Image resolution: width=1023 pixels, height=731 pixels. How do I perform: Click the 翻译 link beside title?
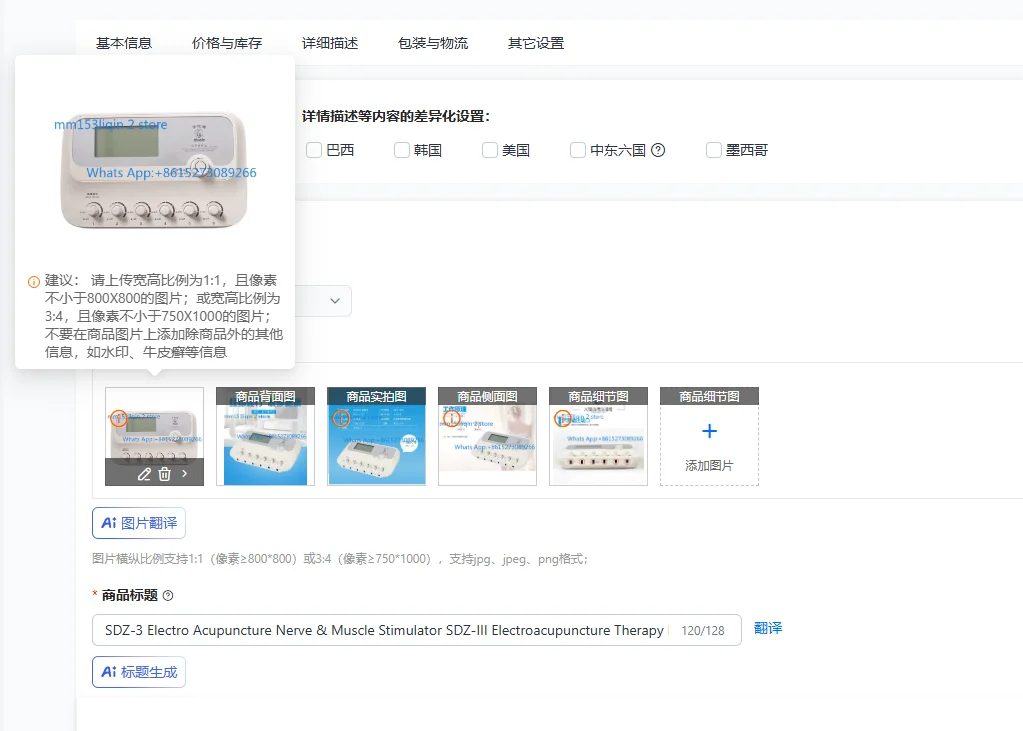768,628
